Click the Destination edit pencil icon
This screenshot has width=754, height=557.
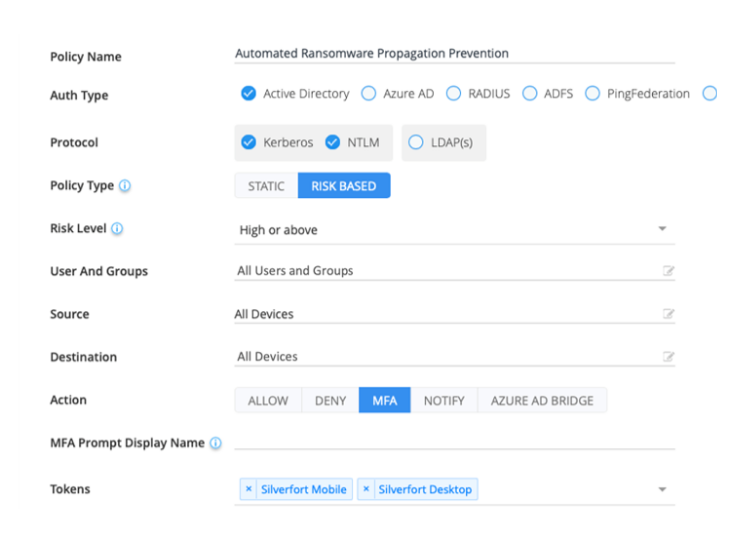(x=668, y=357)
